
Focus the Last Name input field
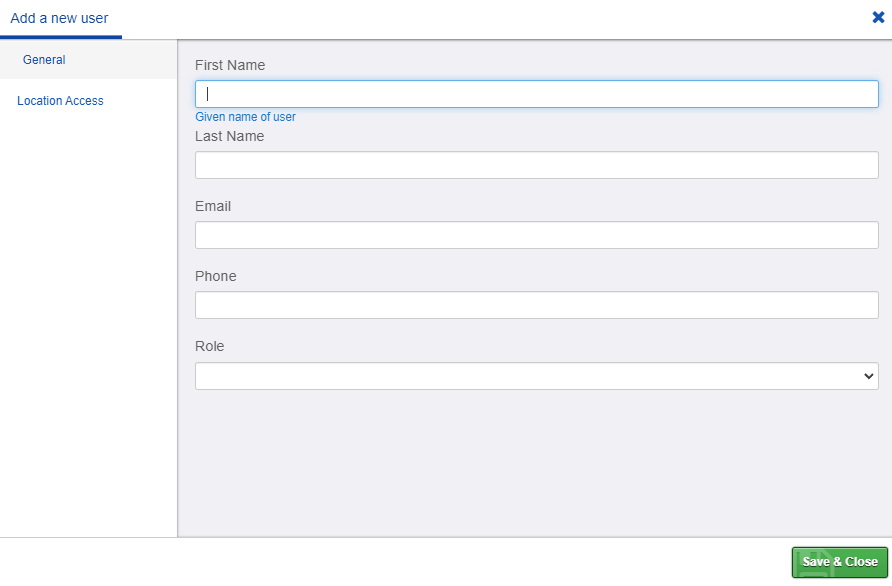[x=537, y=164]
